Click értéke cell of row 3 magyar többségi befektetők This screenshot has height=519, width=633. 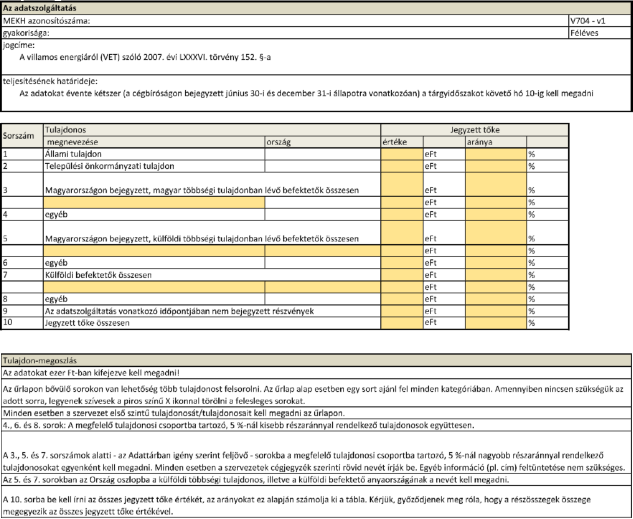[402, 184]
